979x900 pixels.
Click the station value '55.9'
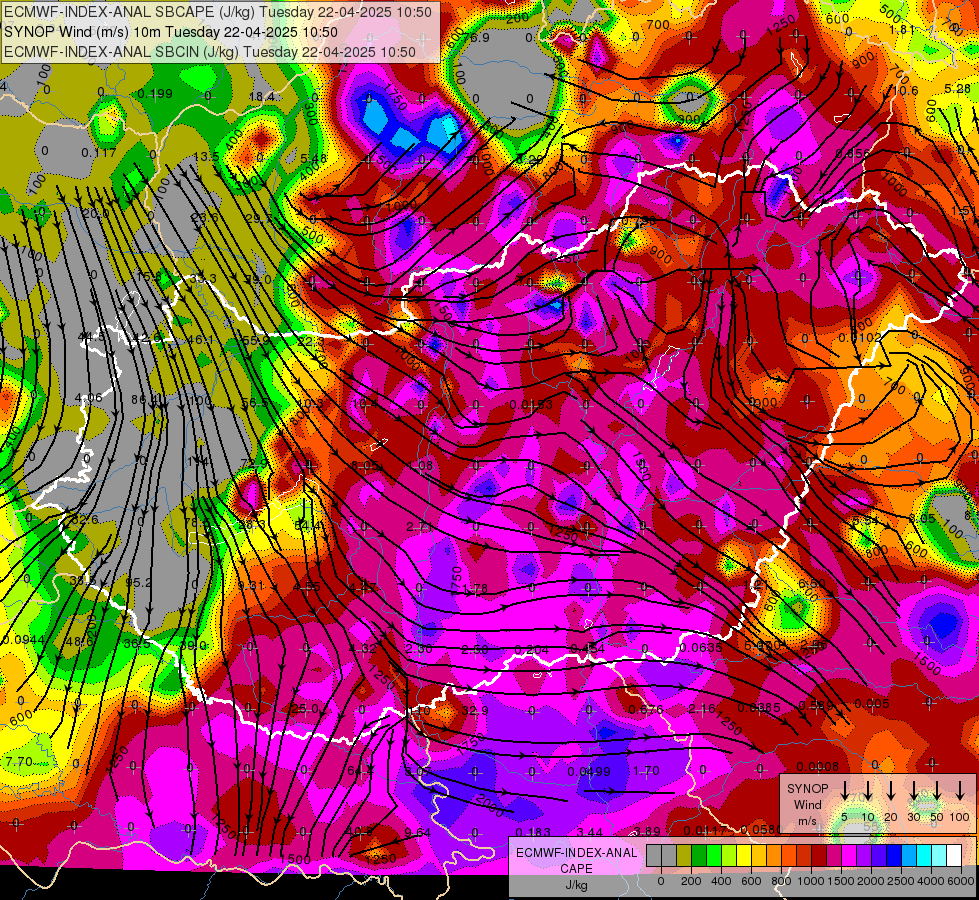(x=255, y=340)
